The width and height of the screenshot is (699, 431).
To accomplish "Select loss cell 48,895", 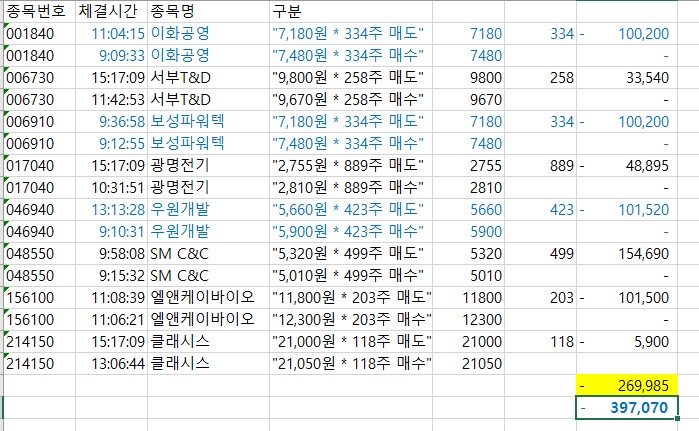I will 627,166.
